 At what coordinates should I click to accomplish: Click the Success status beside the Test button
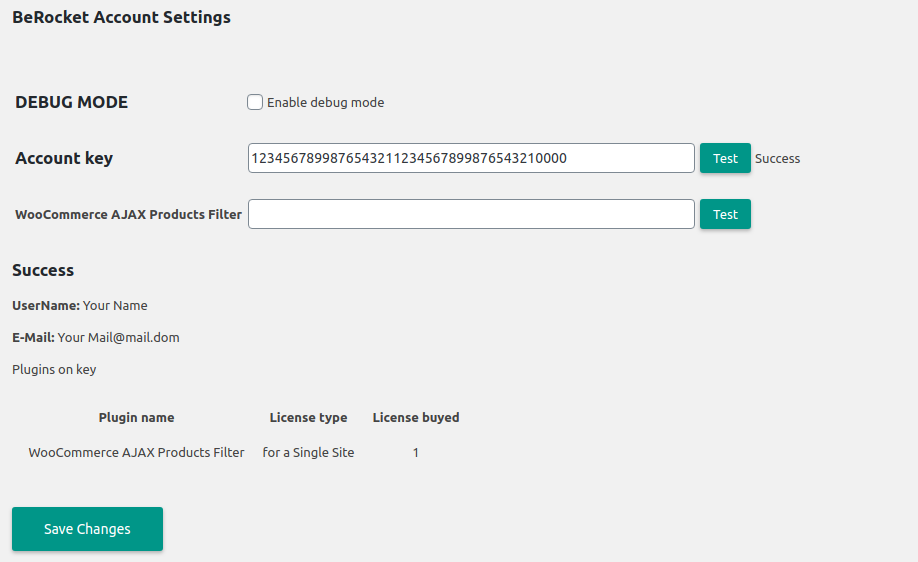[x=777, y=158]
